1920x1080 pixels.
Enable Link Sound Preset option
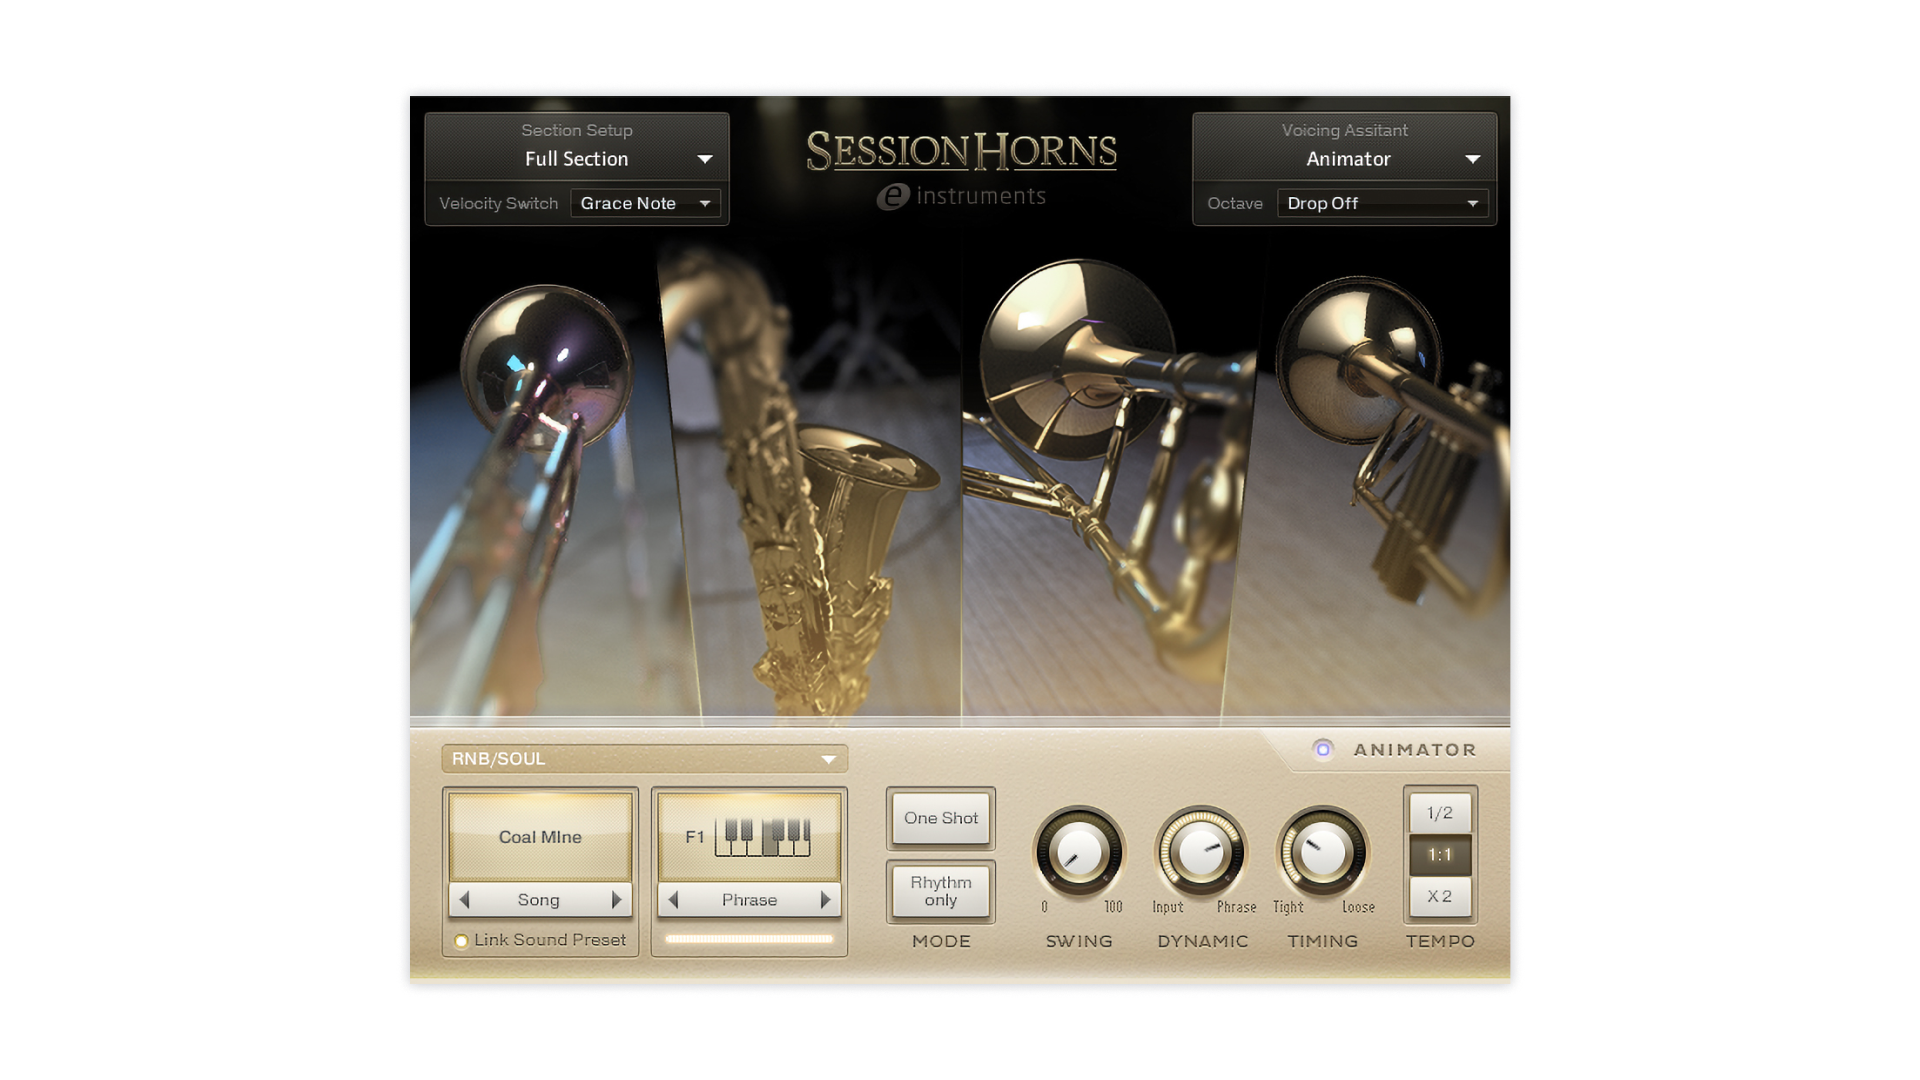coord(461,941)
